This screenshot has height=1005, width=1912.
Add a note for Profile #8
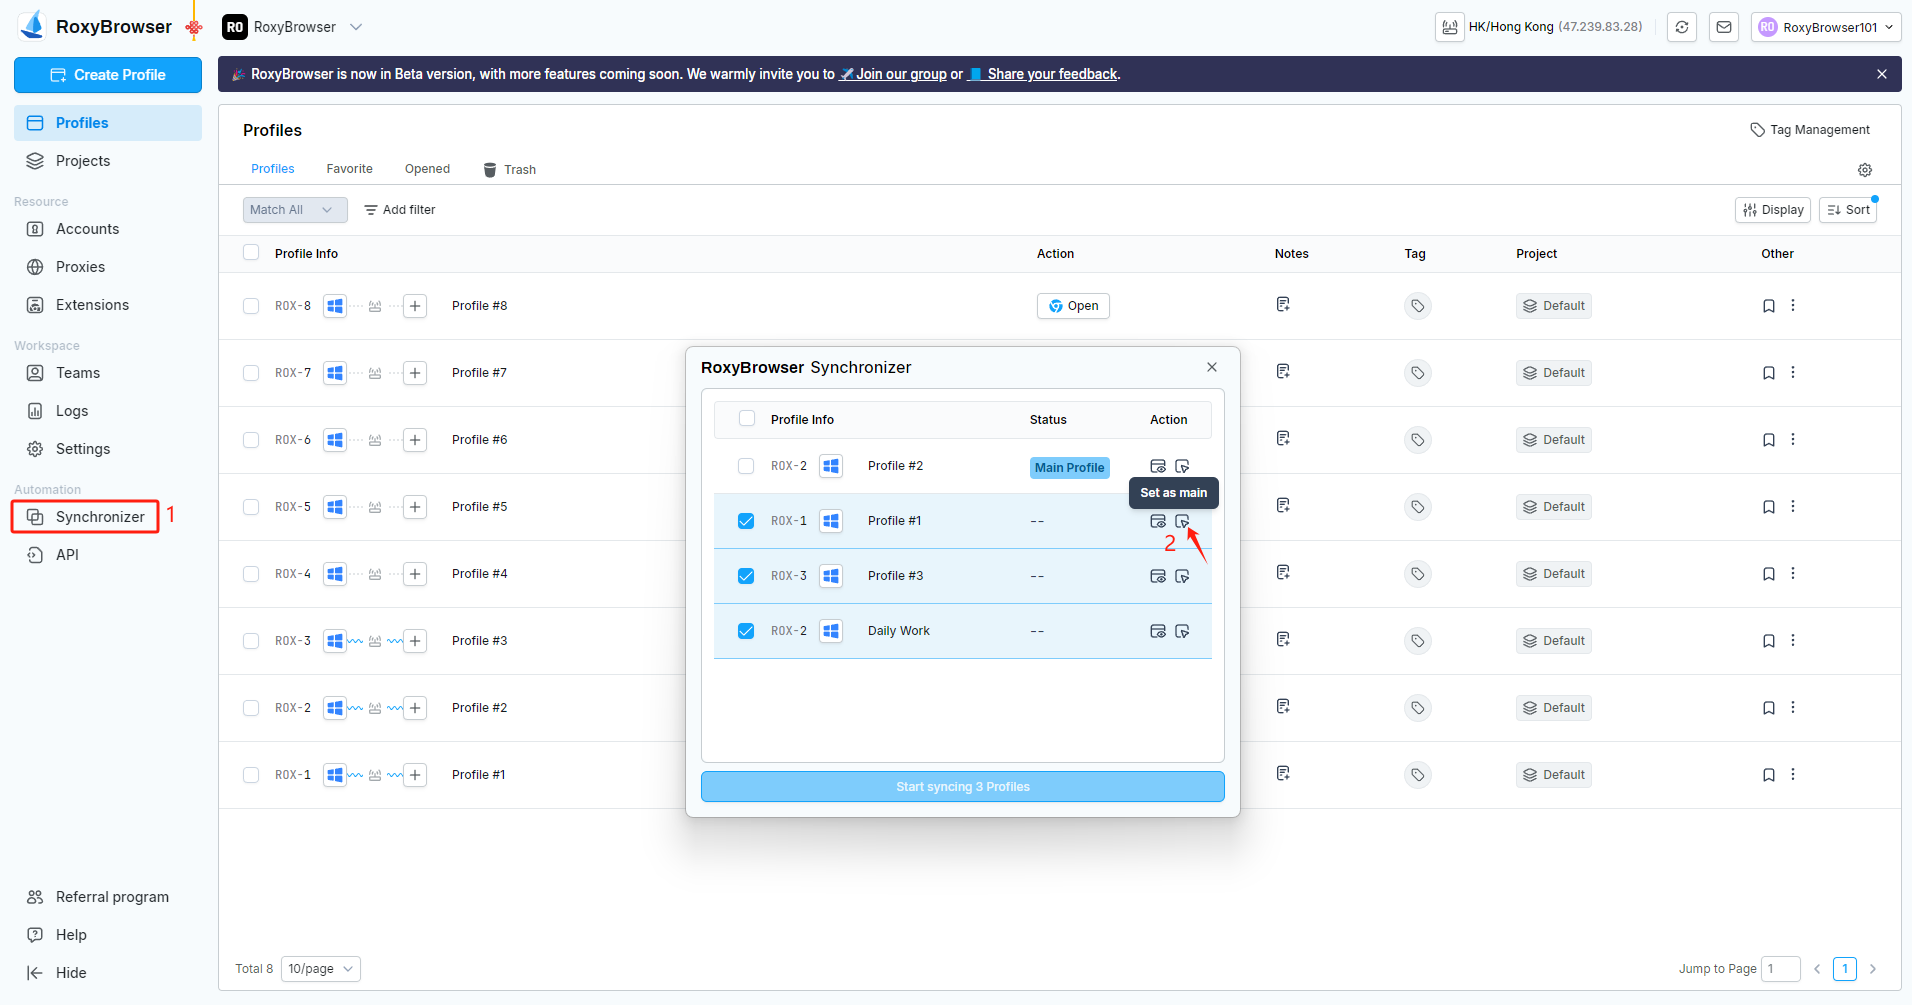click(1283, 304)
